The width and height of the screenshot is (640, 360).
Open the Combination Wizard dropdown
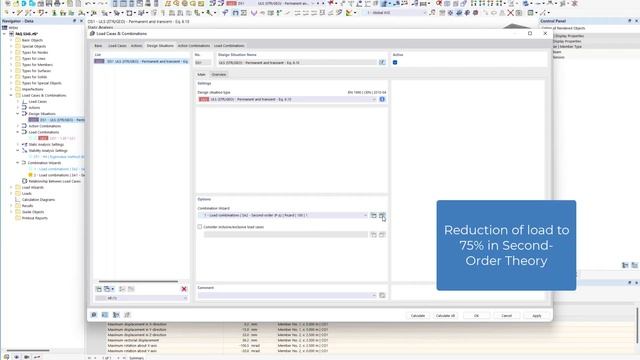click(x=365, y=215)
